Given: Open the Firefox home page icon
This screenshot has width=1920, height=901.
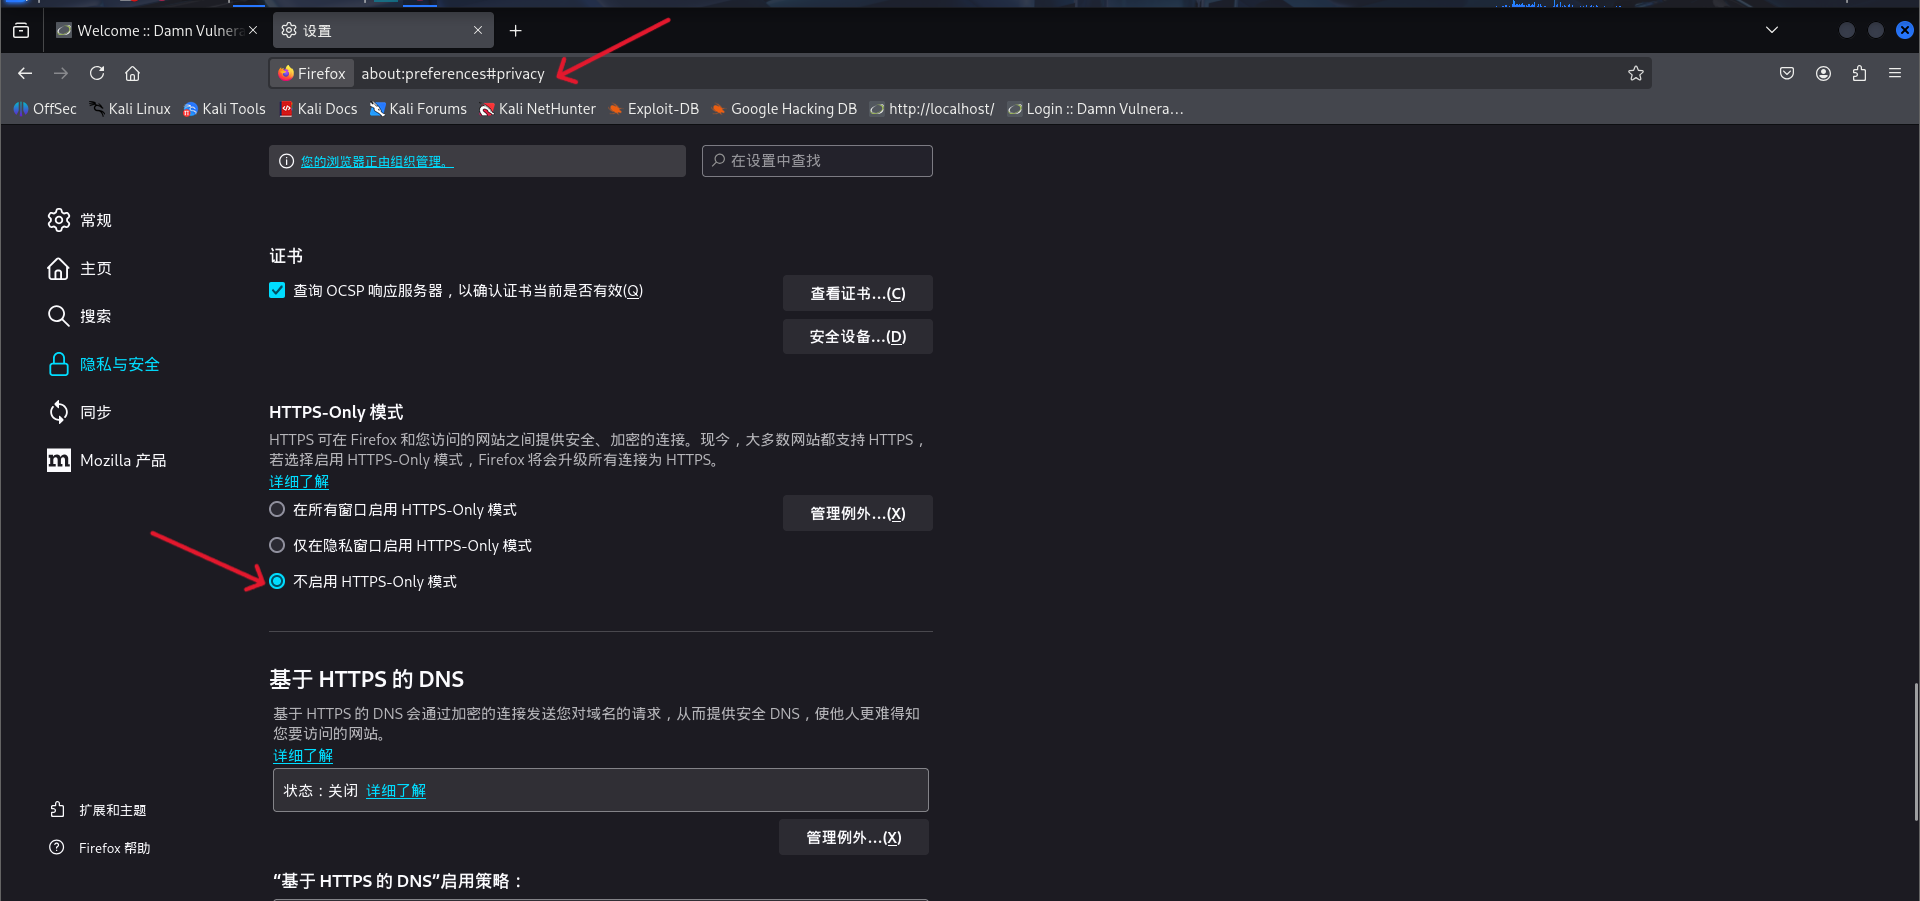Looking at the screenshot, I should click(x=133, y=72).
